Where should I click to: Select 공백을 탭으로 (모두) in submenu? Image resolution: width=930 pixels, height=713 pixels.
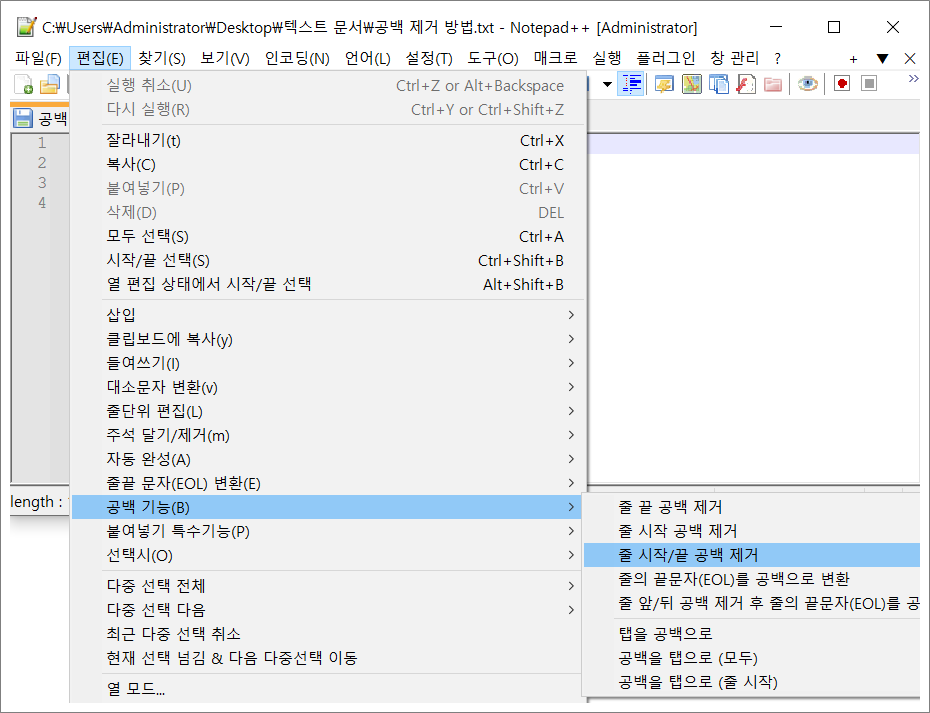[752, 658]
